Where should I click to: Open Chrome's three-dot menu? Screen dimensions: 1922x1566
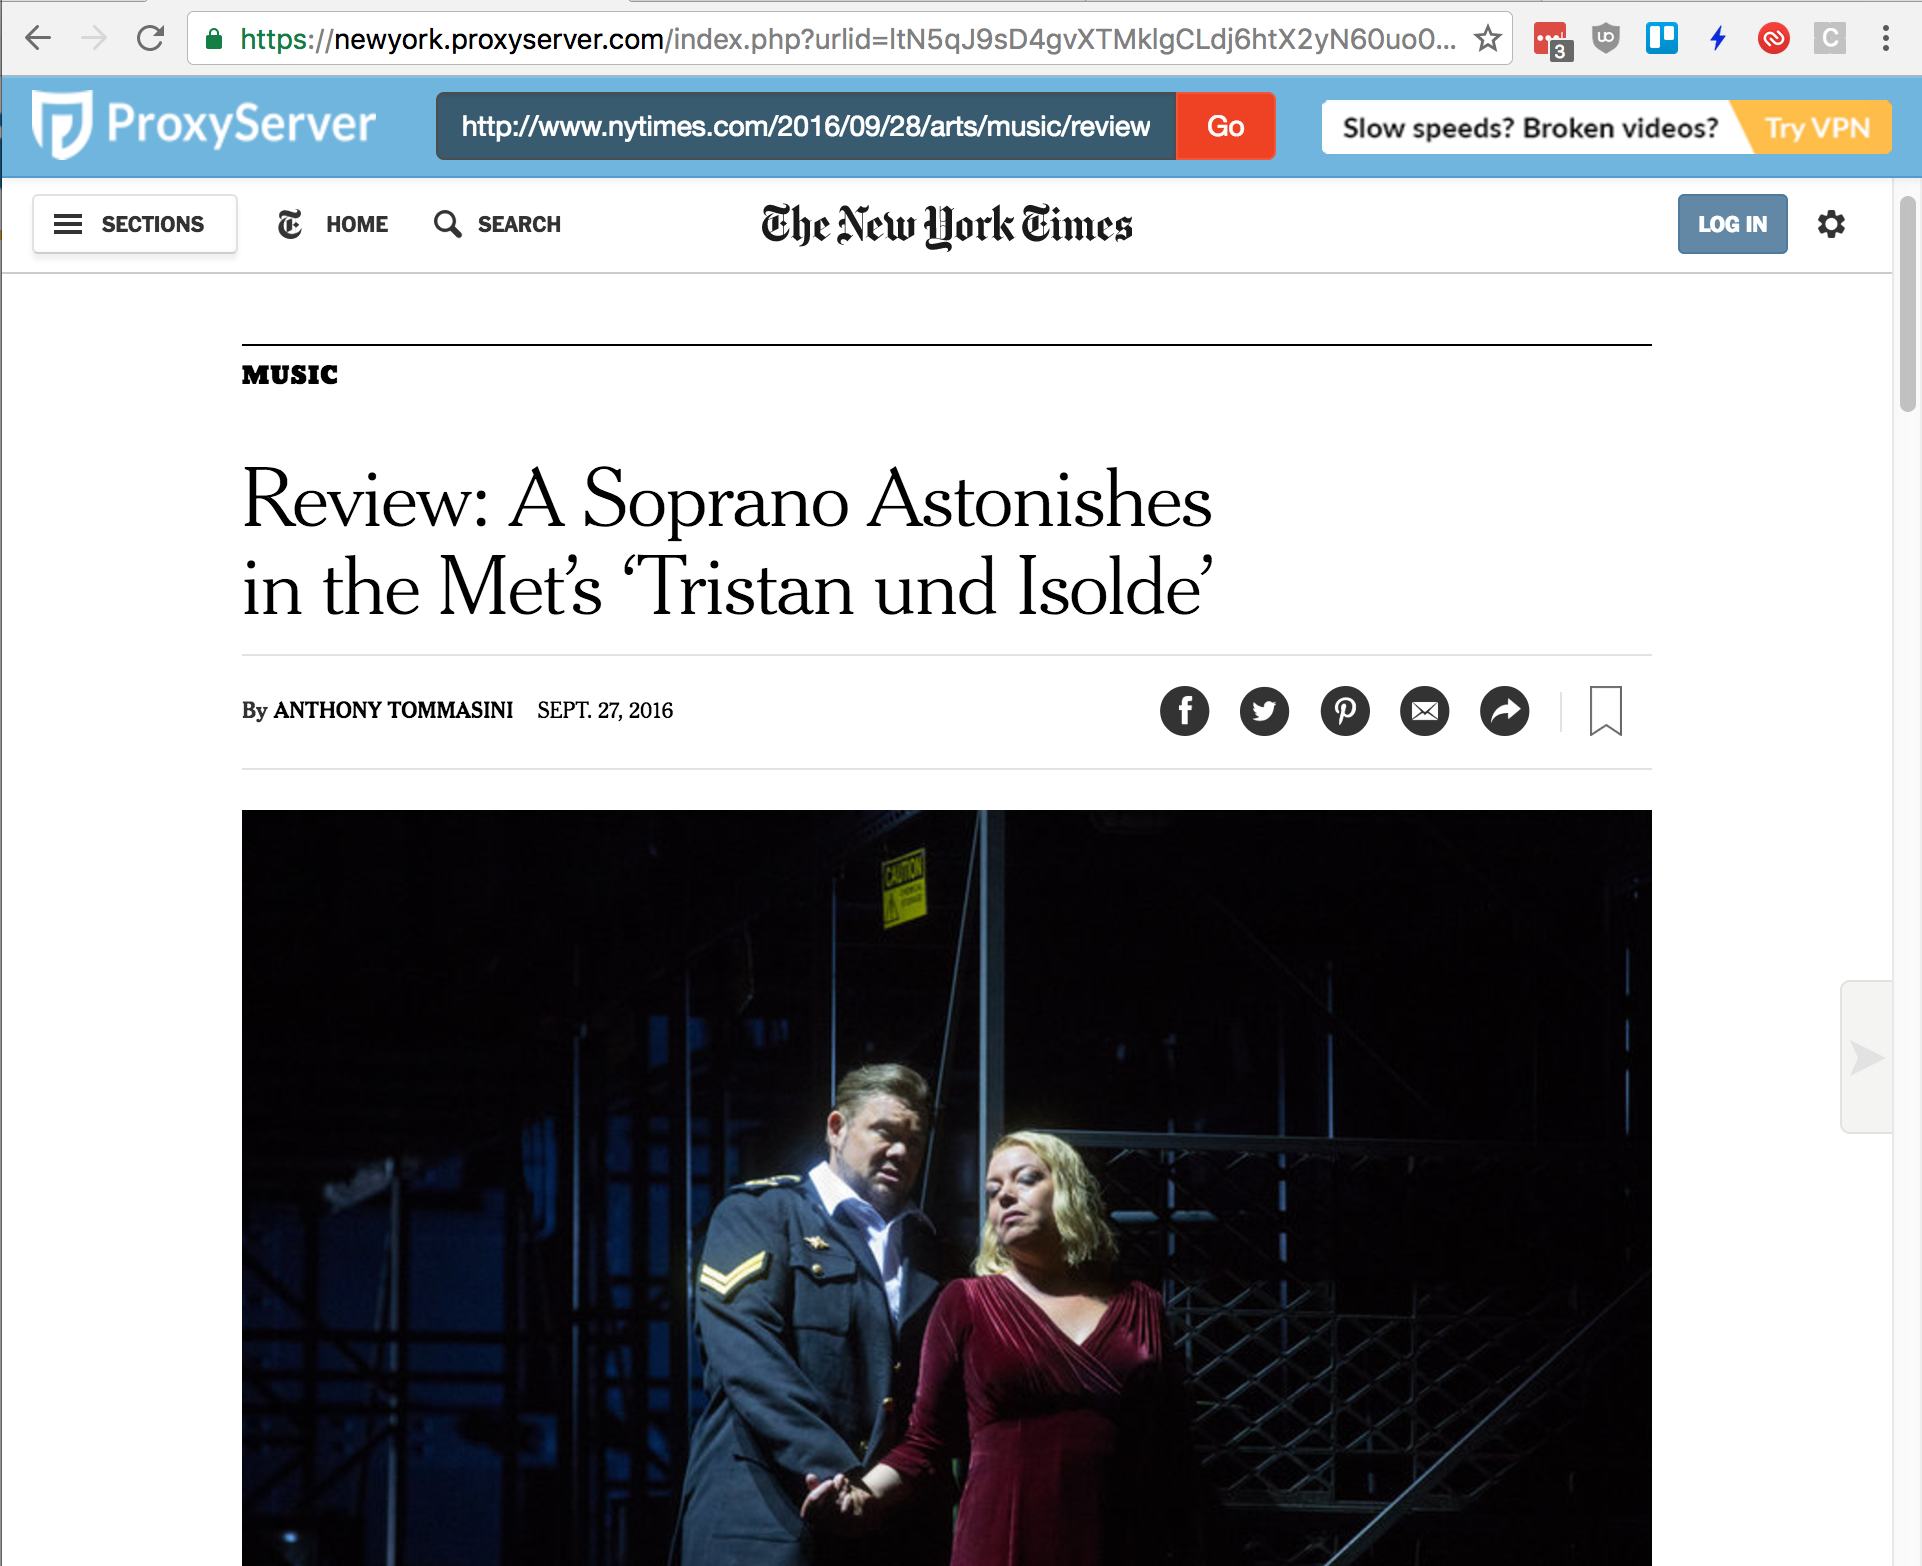tap(1886, 39)
